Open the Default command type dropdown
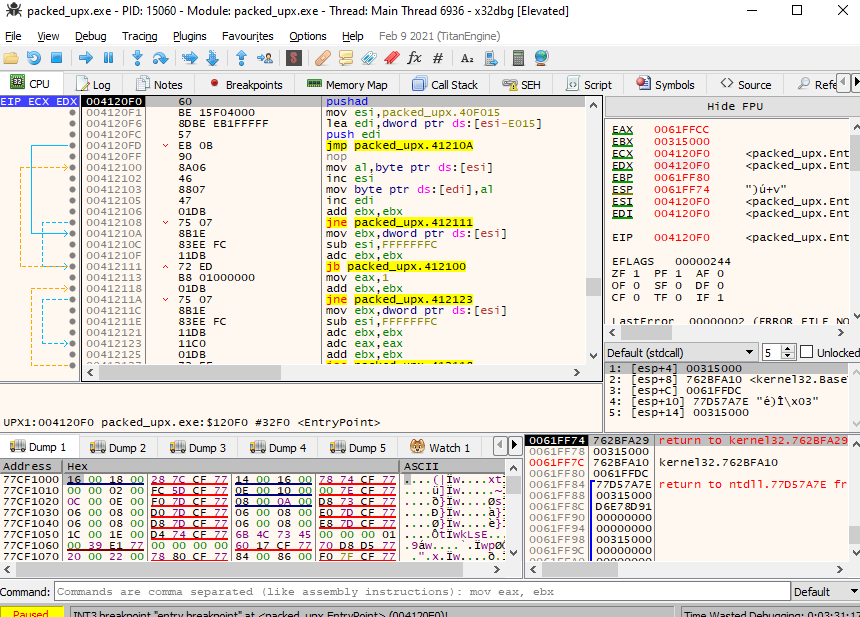860x617 pixels. (x=825, y=592)
